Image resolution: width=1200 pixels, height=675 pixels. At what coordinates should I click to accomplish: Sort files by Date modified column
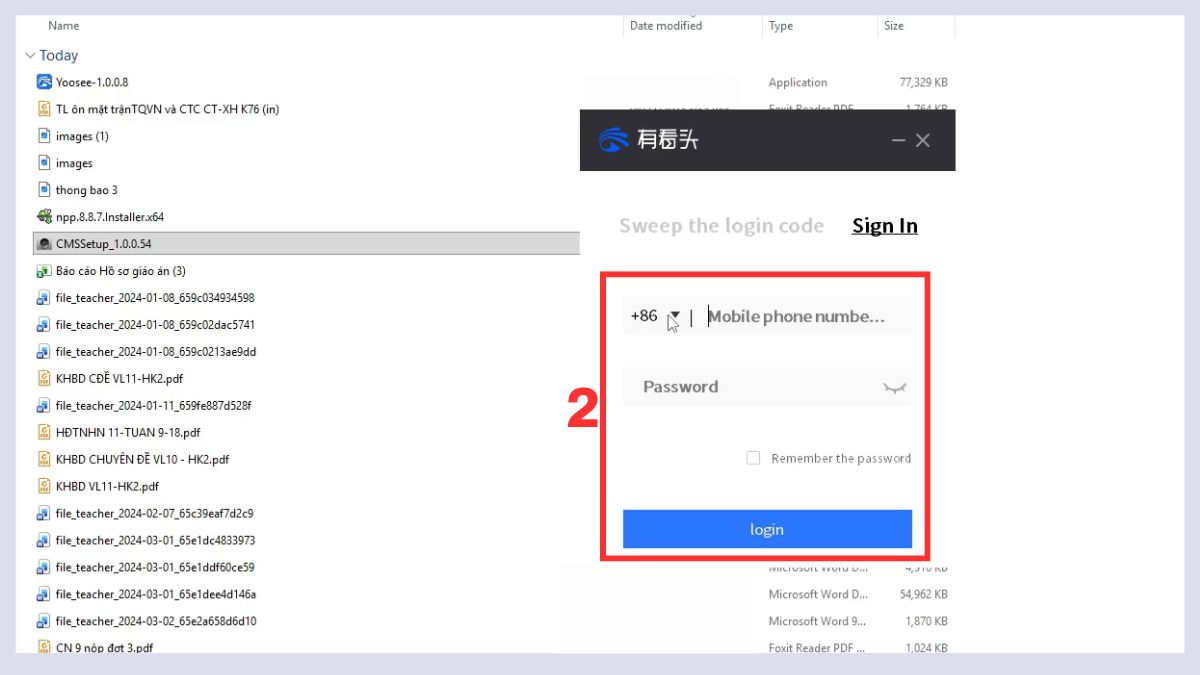click(666, 26)
